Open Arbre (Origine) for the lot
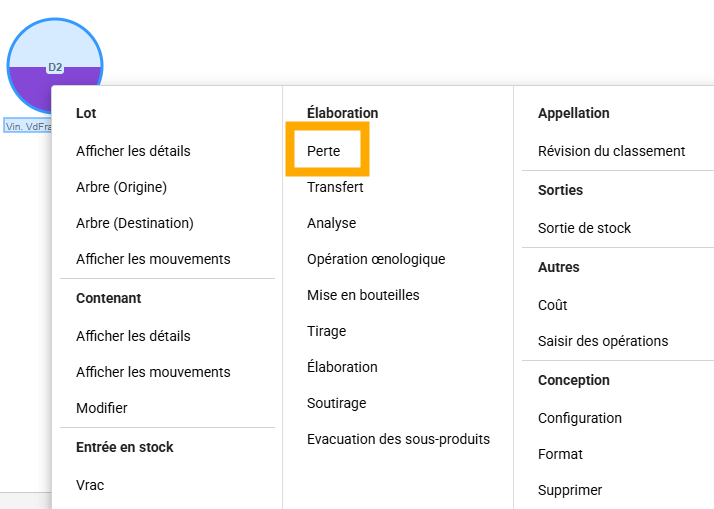714x509 pixels. [x=121, y=187]
